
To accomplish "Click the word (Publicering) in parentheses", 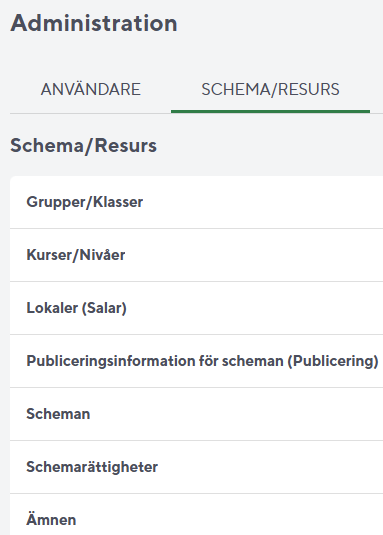I will click(333, 361).
